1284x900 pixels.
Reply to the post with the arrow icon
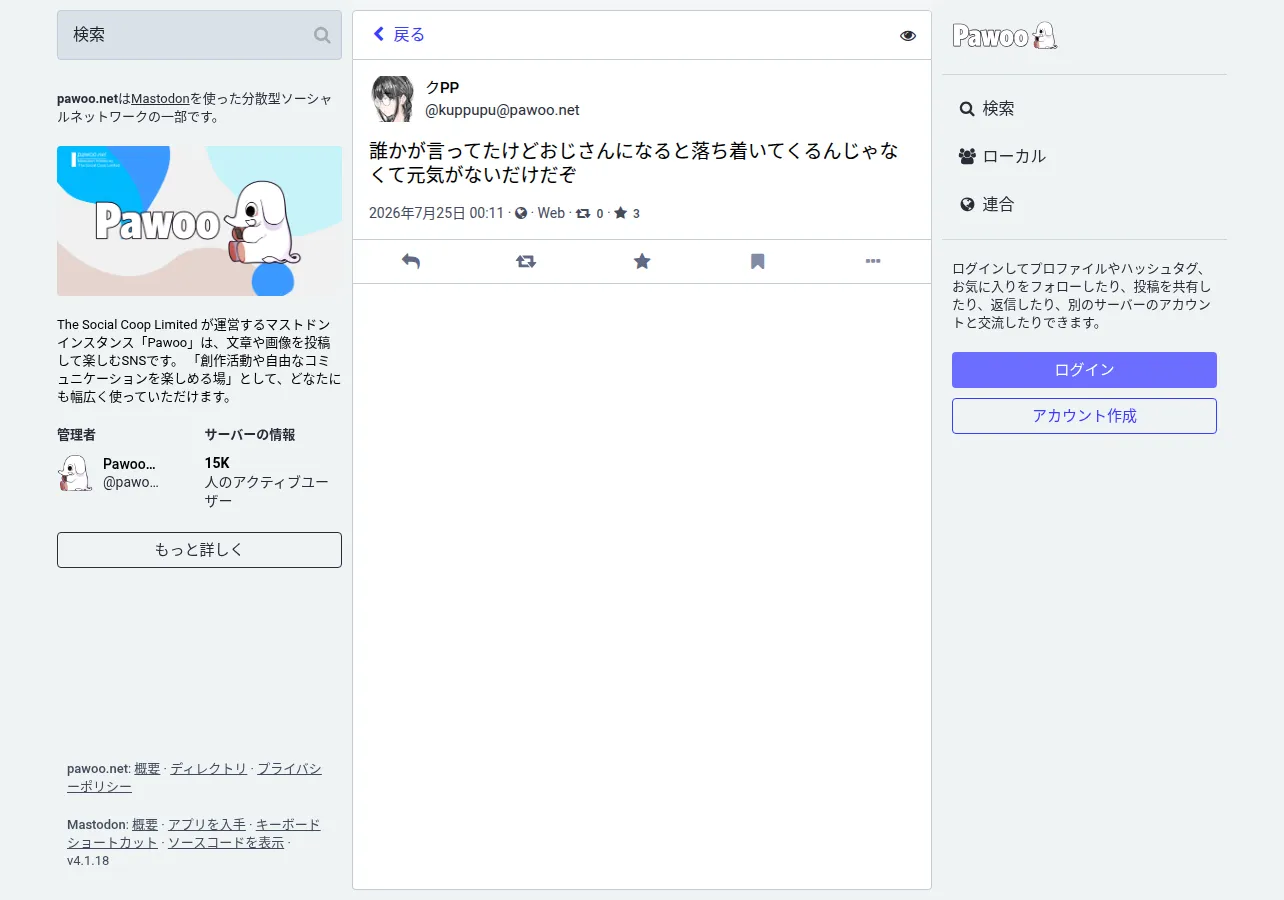point(411,261)
